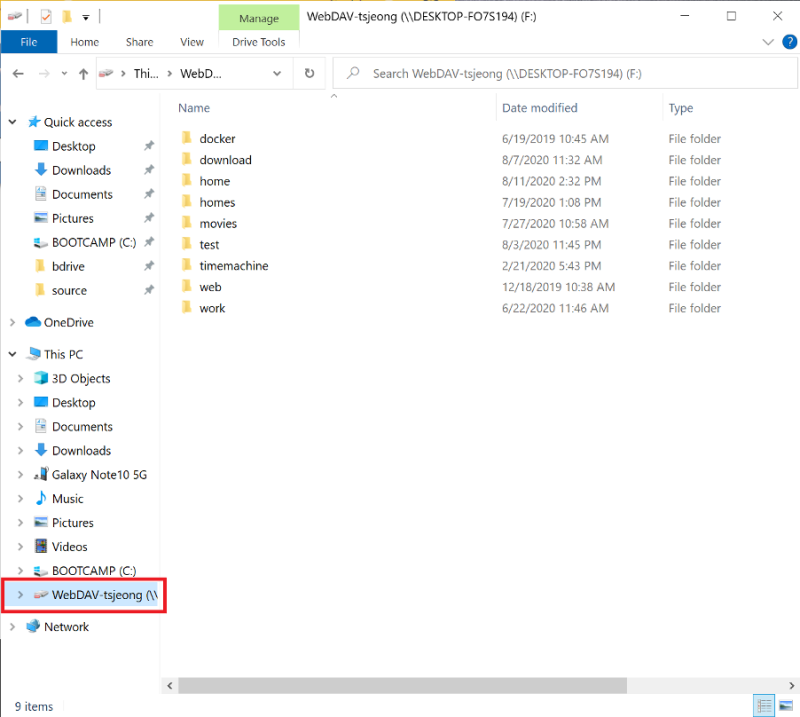The width and height of the screenshot is (800, 717).
Task: Open the Customize Quick Access Toolbar dropdown
Action: pyautogui.click(x=86, y=18)
